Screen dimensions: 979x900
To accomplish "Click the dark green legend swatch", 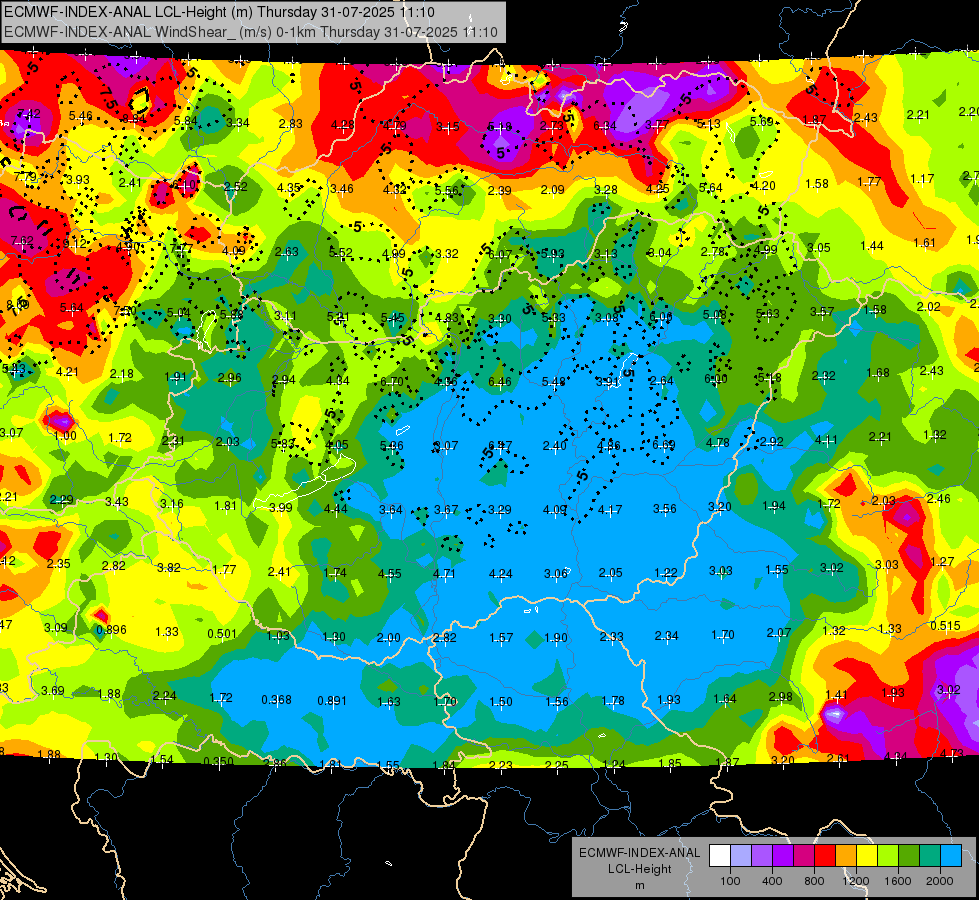I will click(x=908, y=856).
